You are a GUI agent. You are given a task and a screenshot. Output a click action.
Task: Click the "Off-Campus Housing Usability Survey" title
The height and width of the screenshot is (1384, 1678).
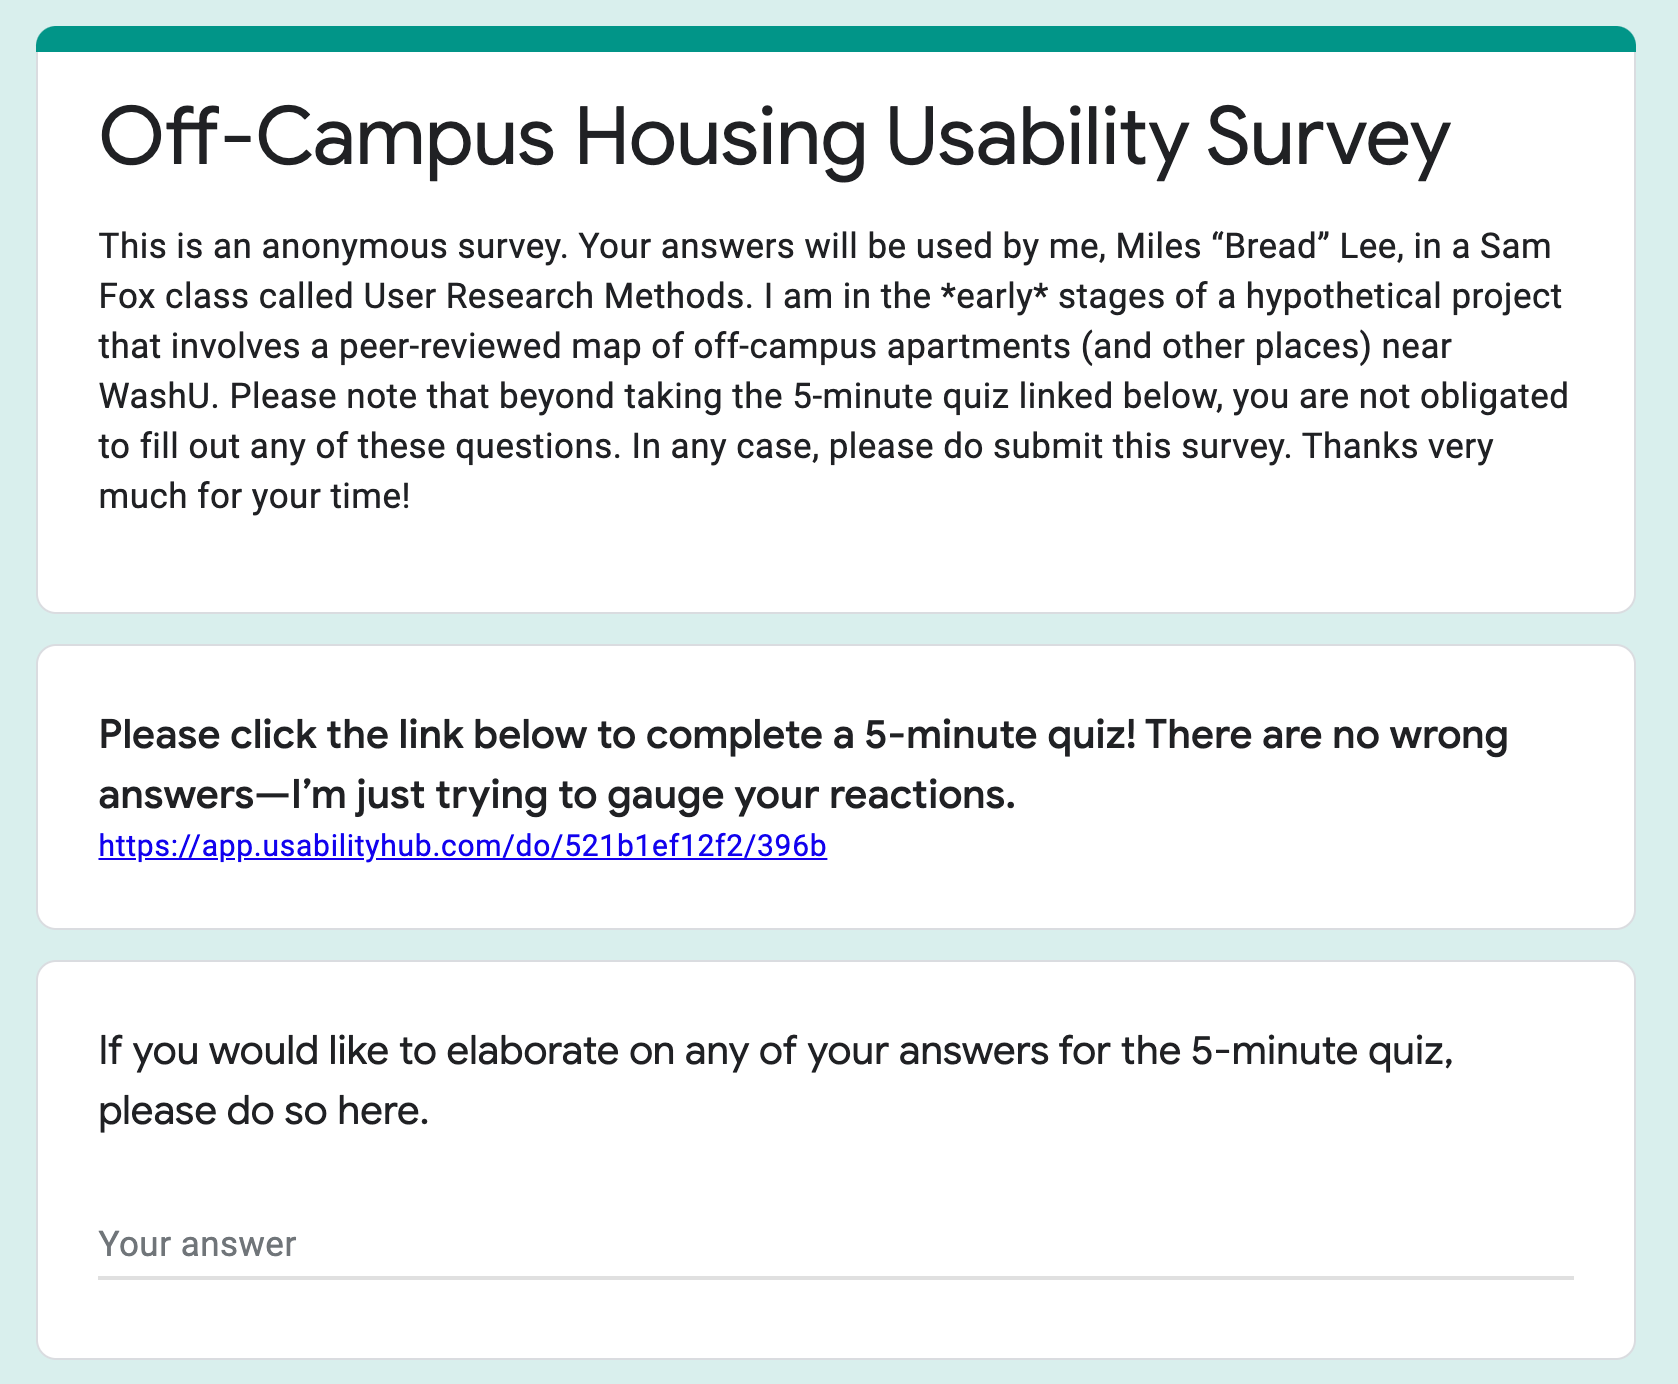point(774,139)
